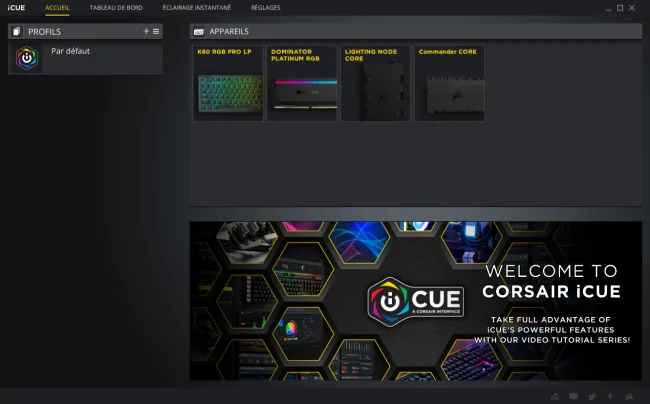Open the profiles list menu icon
This screenshot has width=650, height=404.
click(156, 31)
